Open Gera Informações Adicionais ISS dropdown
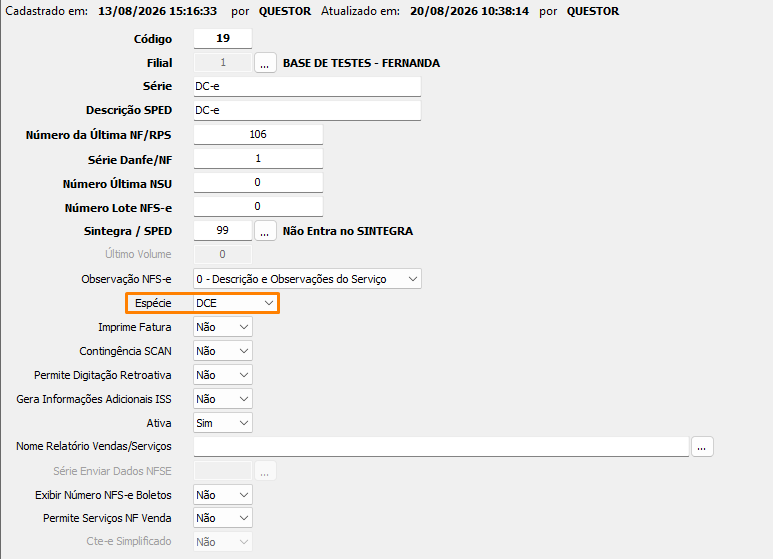The width and height of the screenshot is (773, 559). pos(223,399)
